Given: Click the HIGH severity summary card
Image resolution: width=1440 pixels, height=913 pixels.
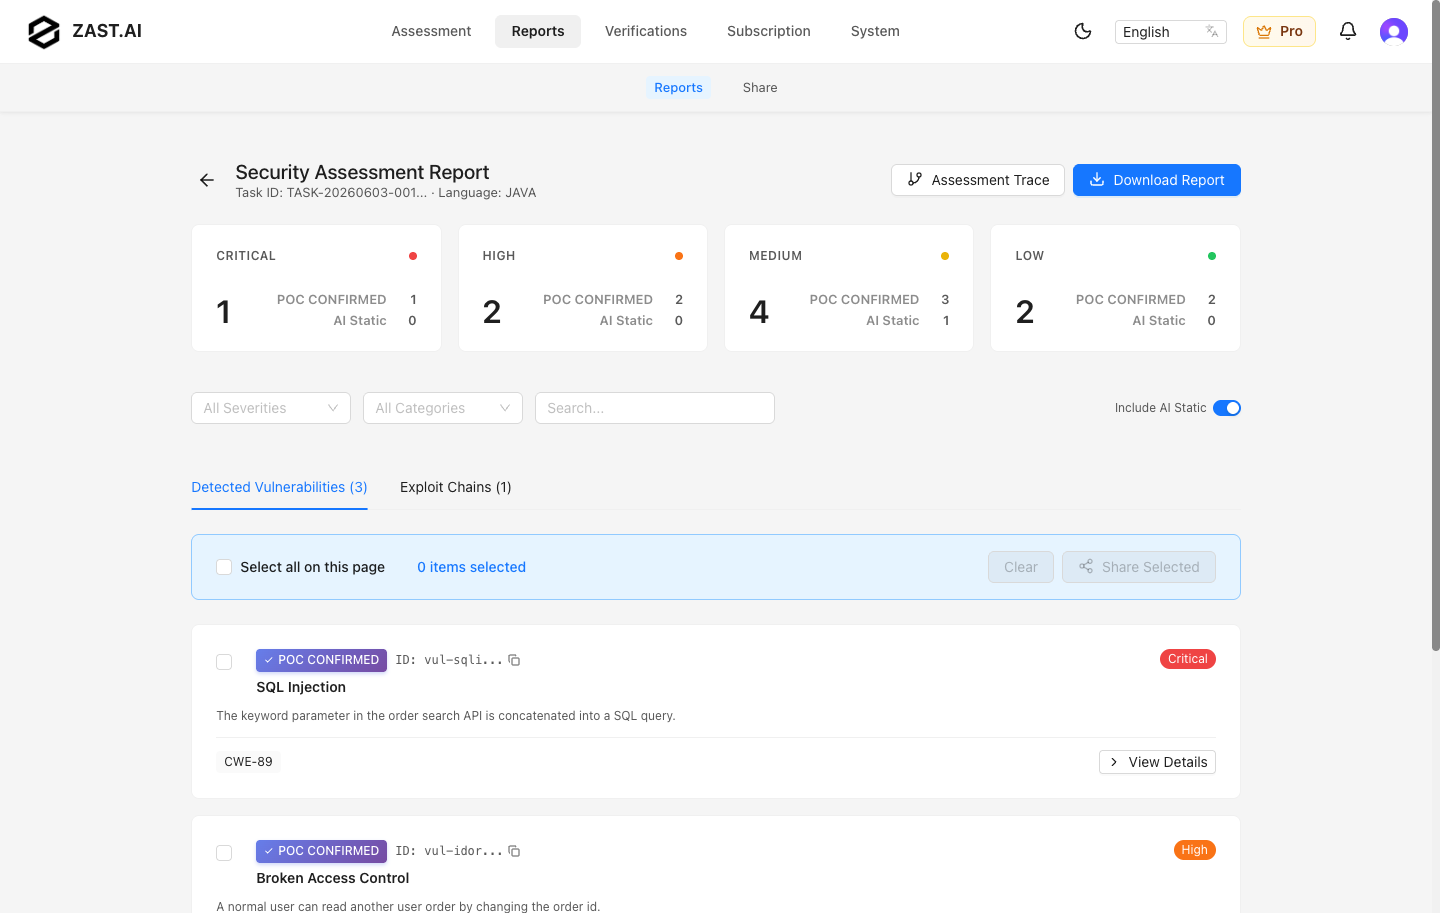Looking at the screenshot, I should click(x=583, y=288).
